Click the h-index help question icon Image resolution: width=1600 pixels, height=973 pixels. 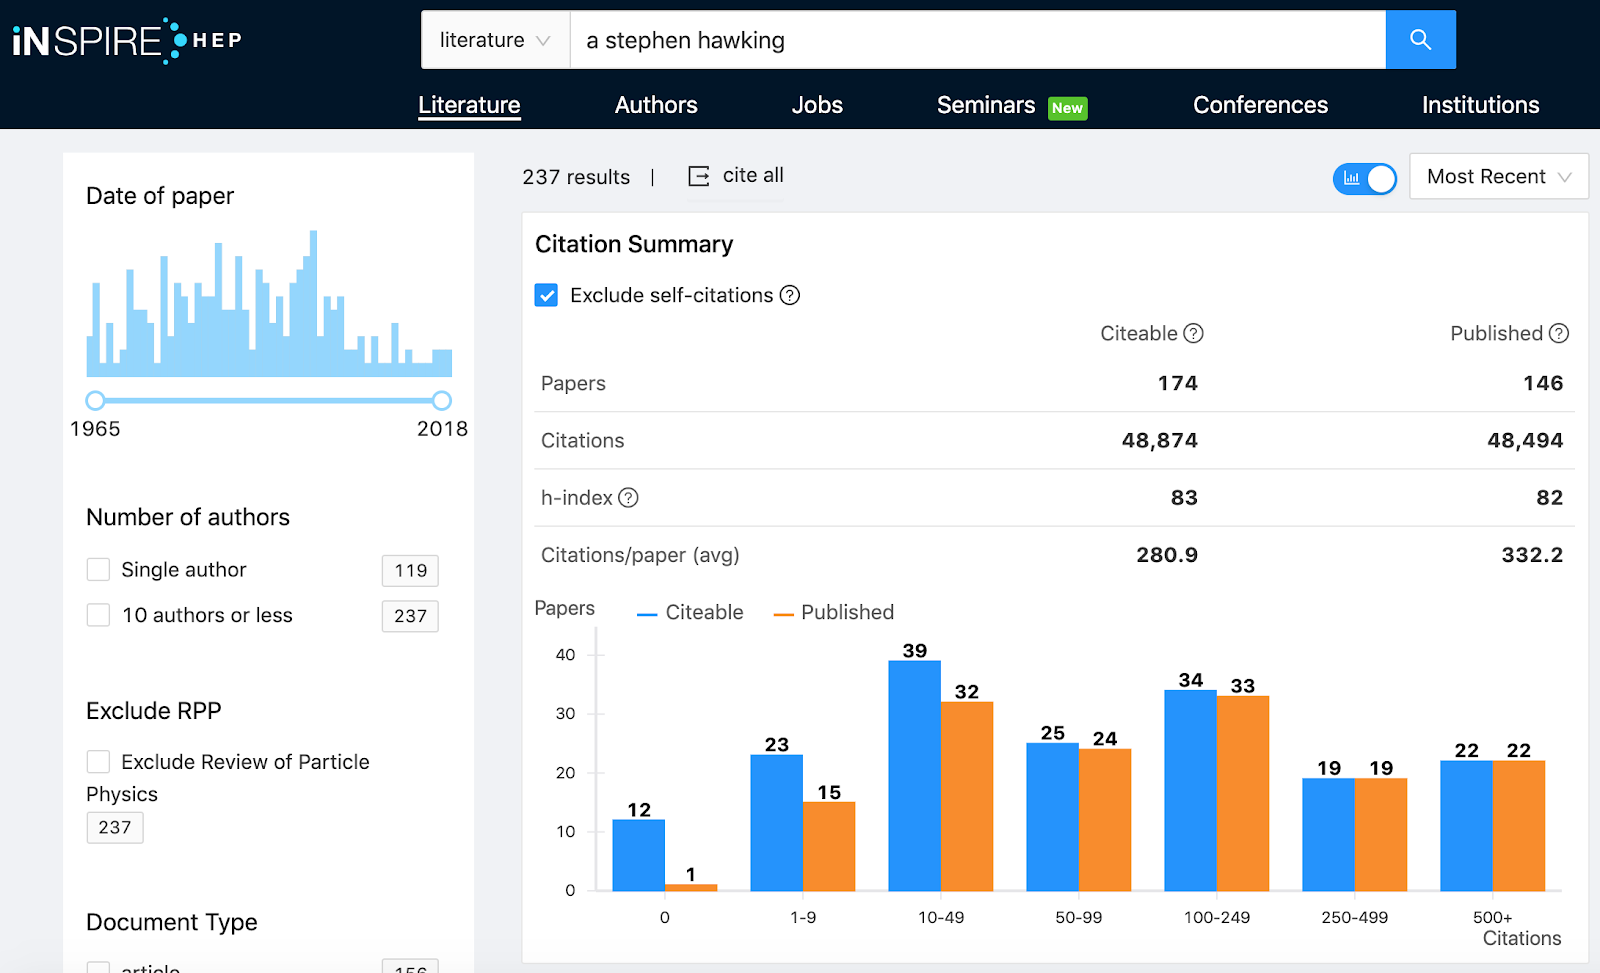[628, 498]
